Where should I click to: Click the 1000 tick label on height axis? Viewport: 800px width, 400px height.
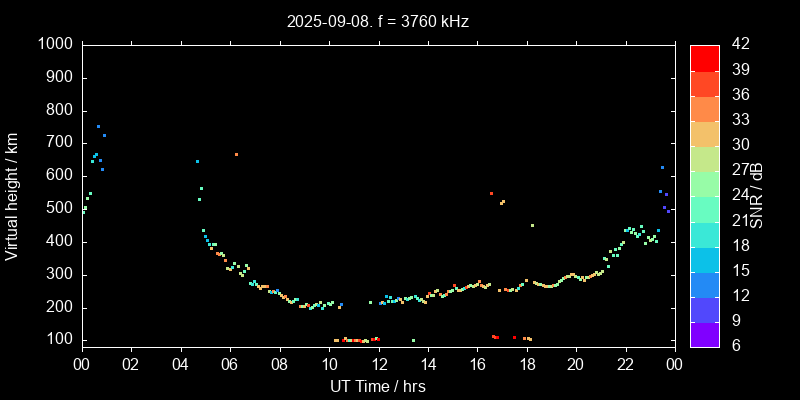[x=53, y=44]
